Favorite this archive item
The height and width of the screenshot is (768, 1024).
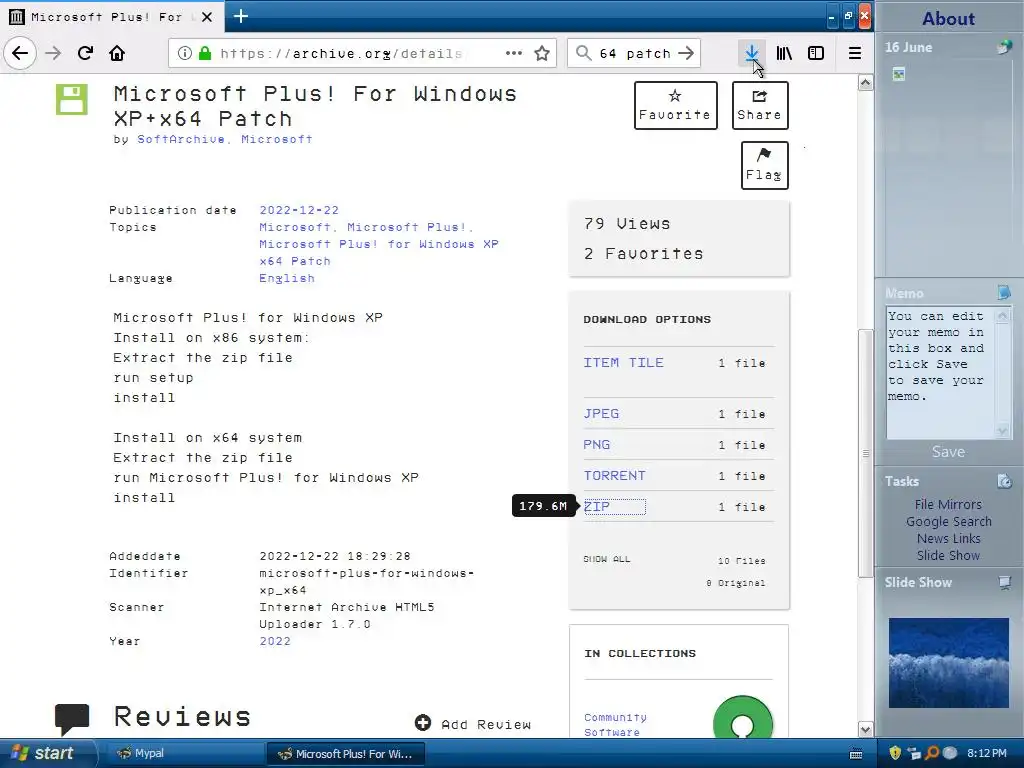pyautogui.click(x=675, y=105)
